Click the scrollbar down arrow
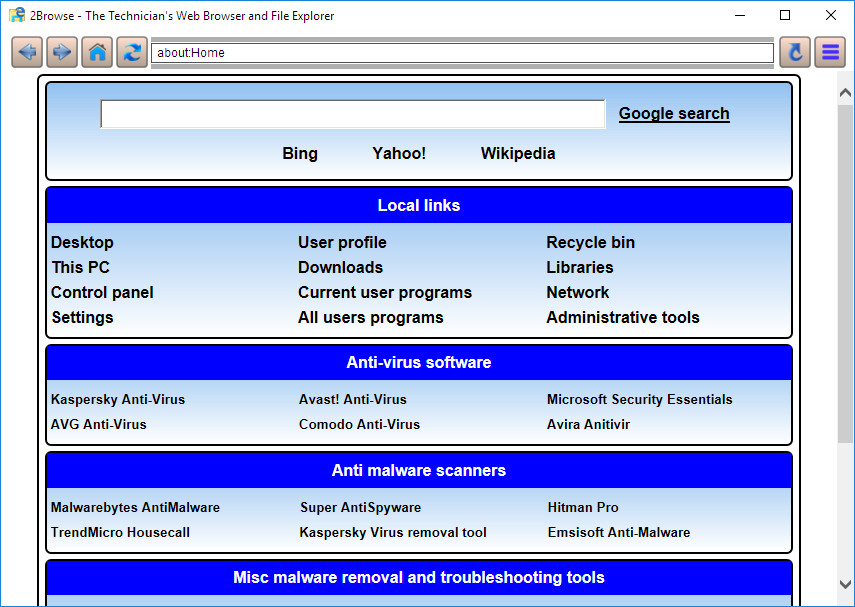 click(845, 584)
